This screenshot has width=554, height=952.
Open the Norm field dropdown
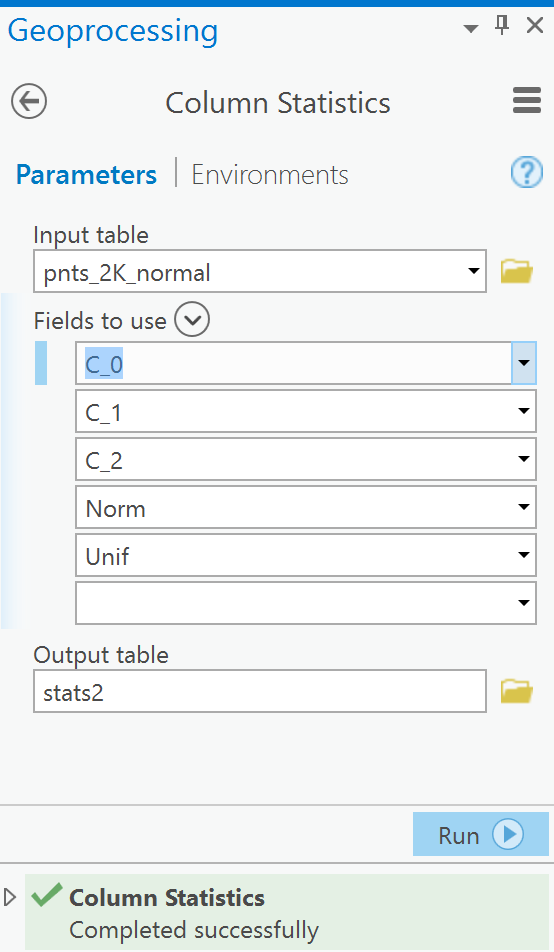point(524,507)
